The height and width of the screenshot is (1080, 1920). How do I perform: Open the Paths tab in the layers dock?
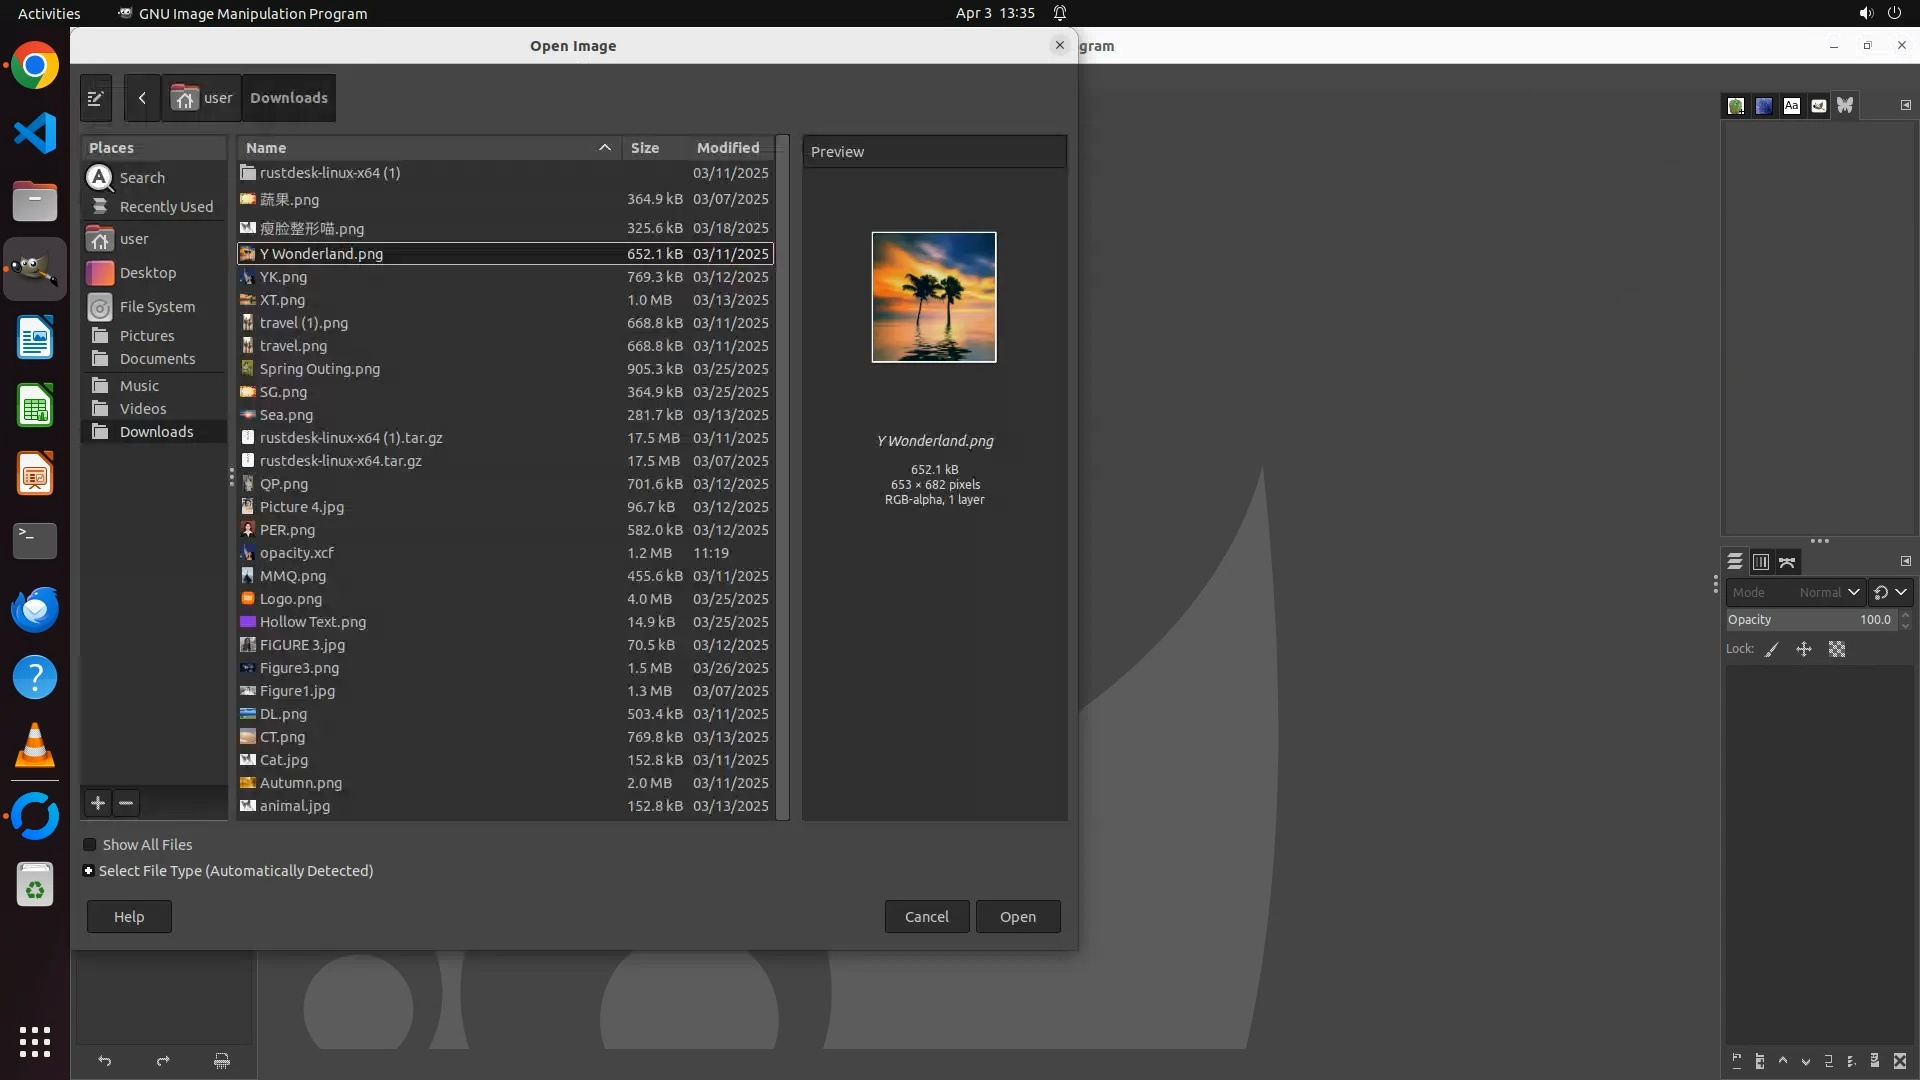tap(1787, 562)
